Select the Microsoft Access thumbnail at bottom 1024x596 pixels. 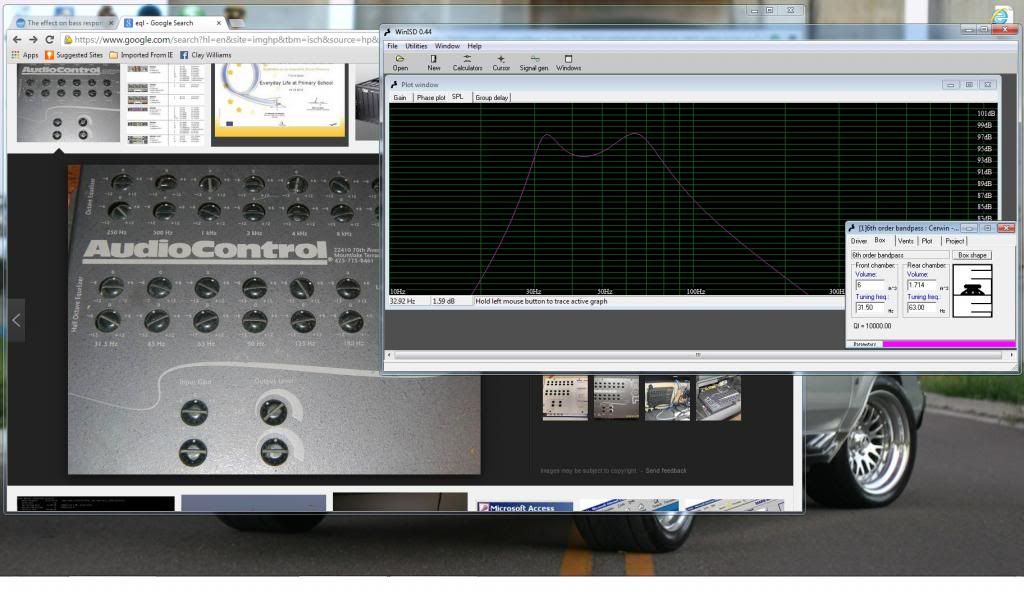coord(524,507)
